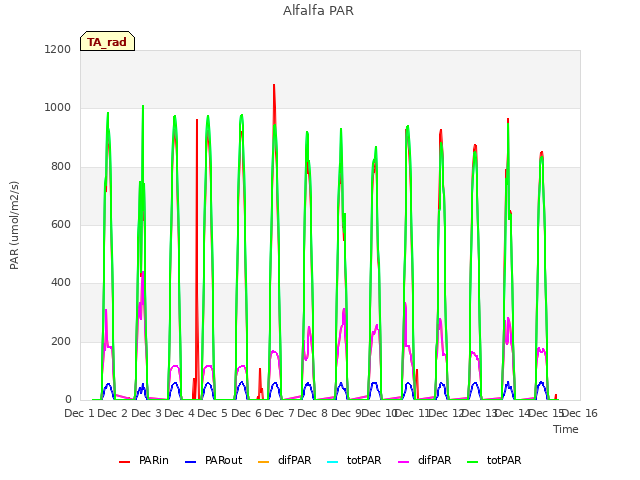Screen dimensions: 640x480
Task: Click the 600 y-axis tick value
Action: click(x=61, y=224)
